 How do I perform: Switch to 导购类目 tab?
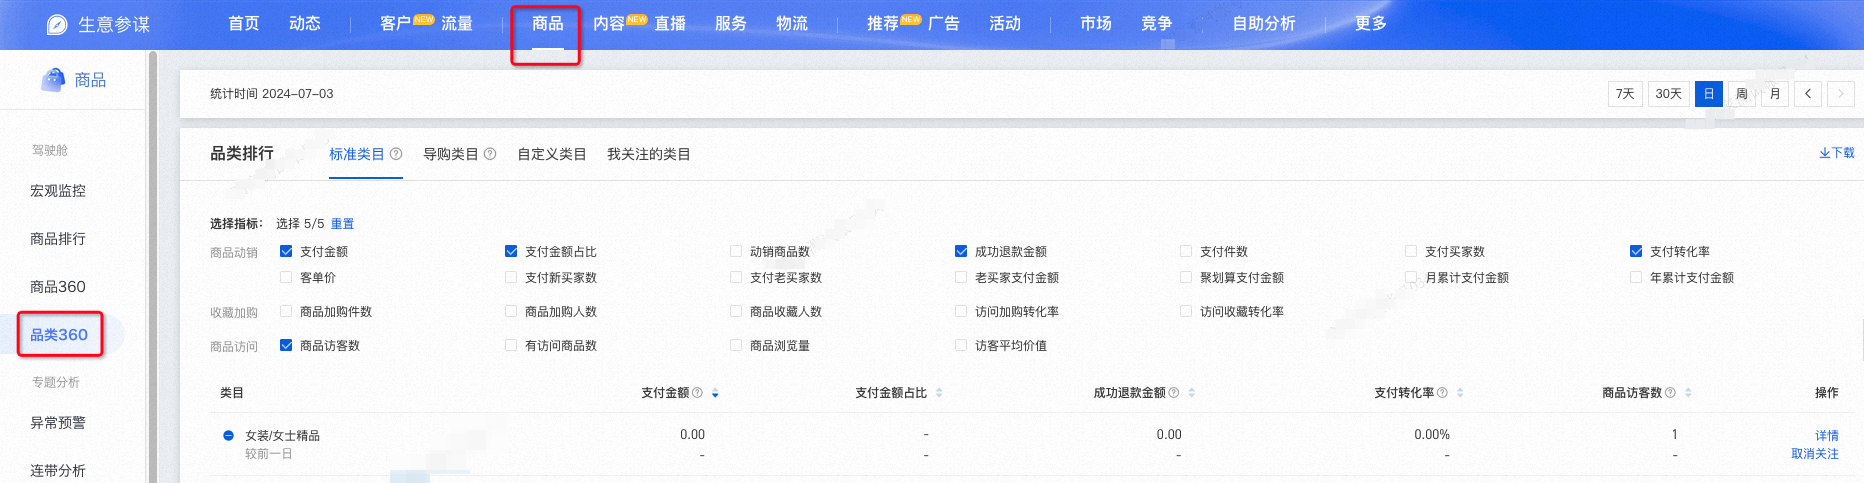click(x=451, y=154)
